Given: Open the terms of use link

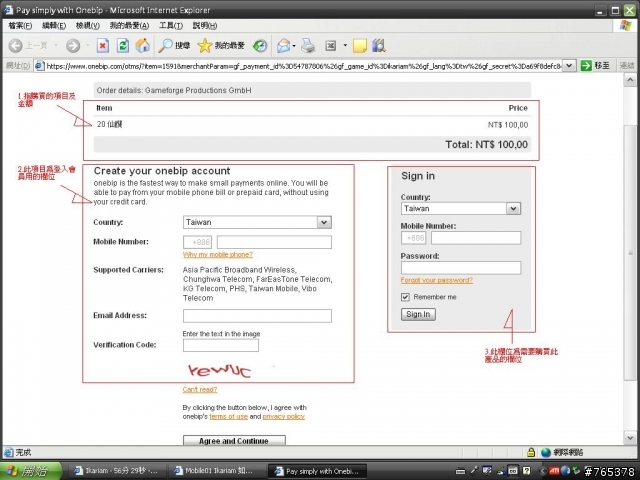Looking at the screenshot, I should click(229, 417).
